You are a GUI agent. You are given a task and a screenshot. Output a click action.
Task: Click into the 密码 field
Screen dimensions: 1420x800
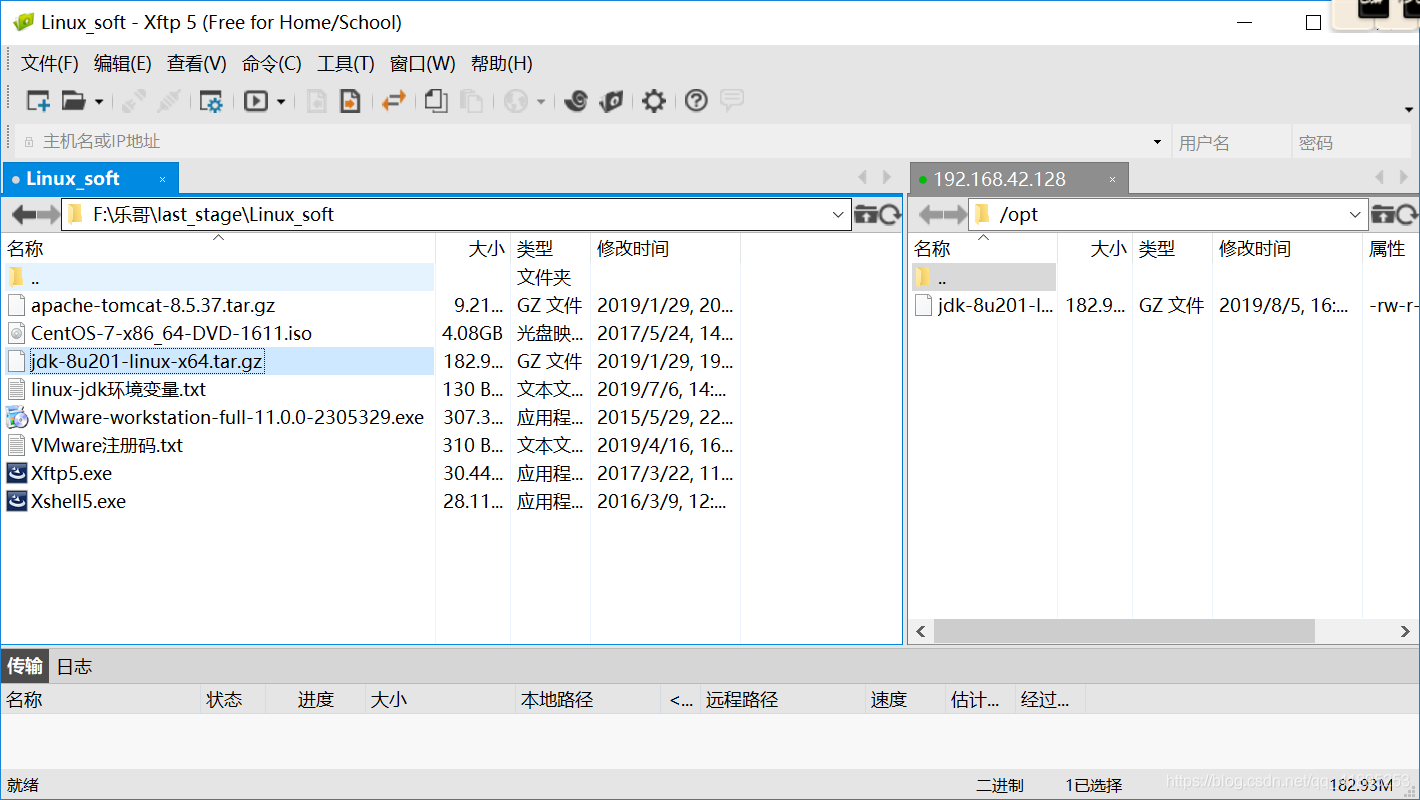point(1351,142)
